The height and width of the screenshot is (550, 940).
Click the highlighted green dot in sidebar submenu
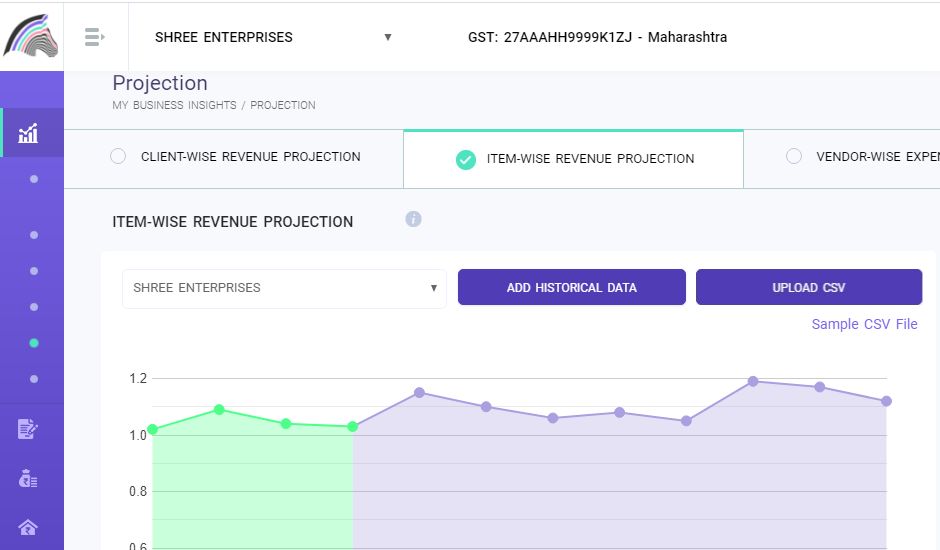(34, 343)
